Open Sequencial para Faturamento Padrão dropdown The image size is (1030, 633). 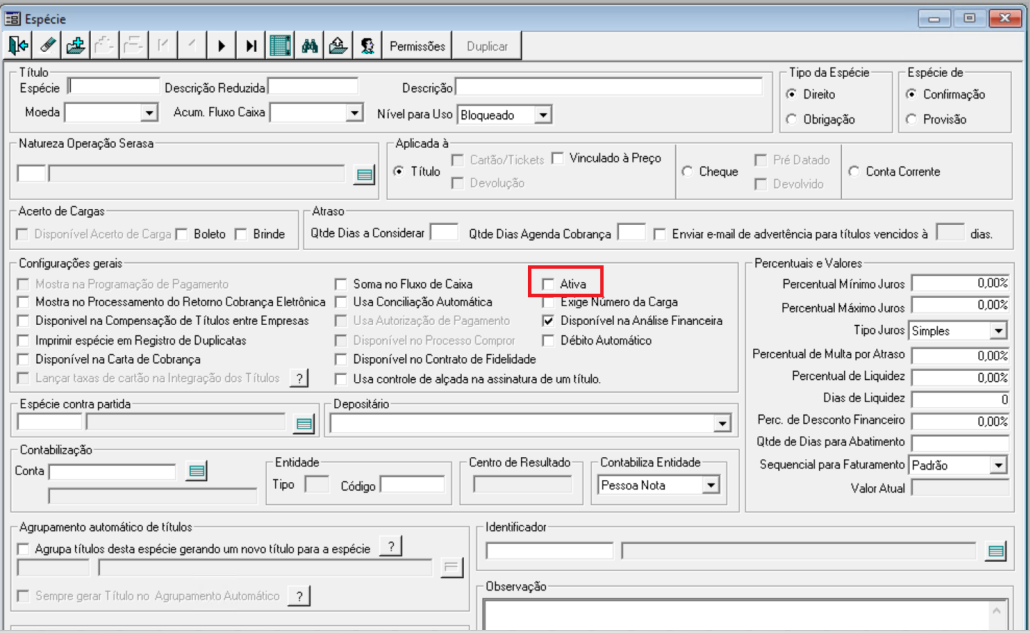(998, 466)
